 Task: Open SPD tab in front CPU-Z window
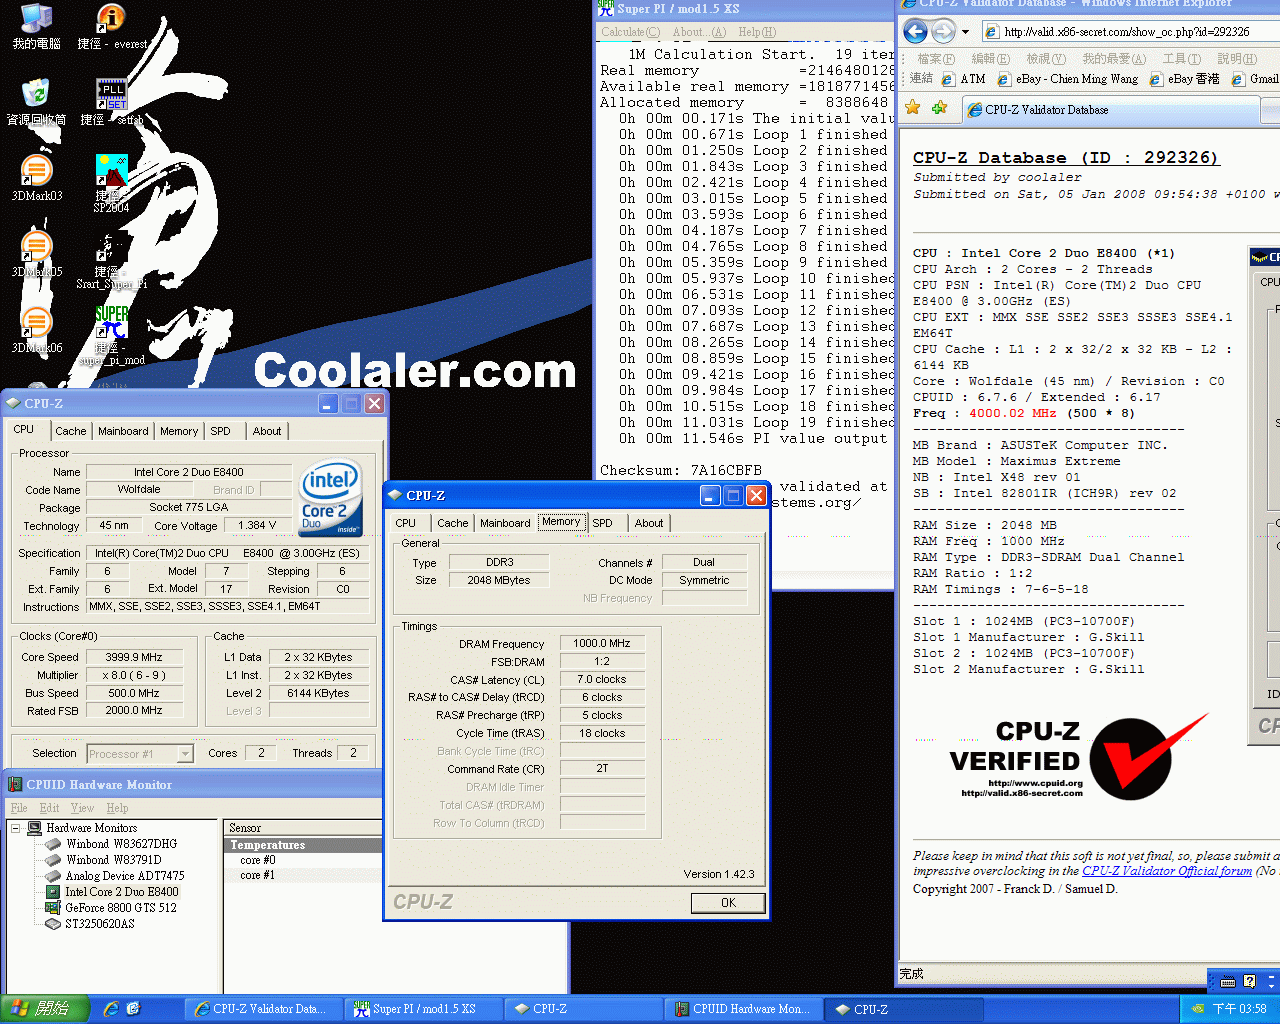pos(602,523)
